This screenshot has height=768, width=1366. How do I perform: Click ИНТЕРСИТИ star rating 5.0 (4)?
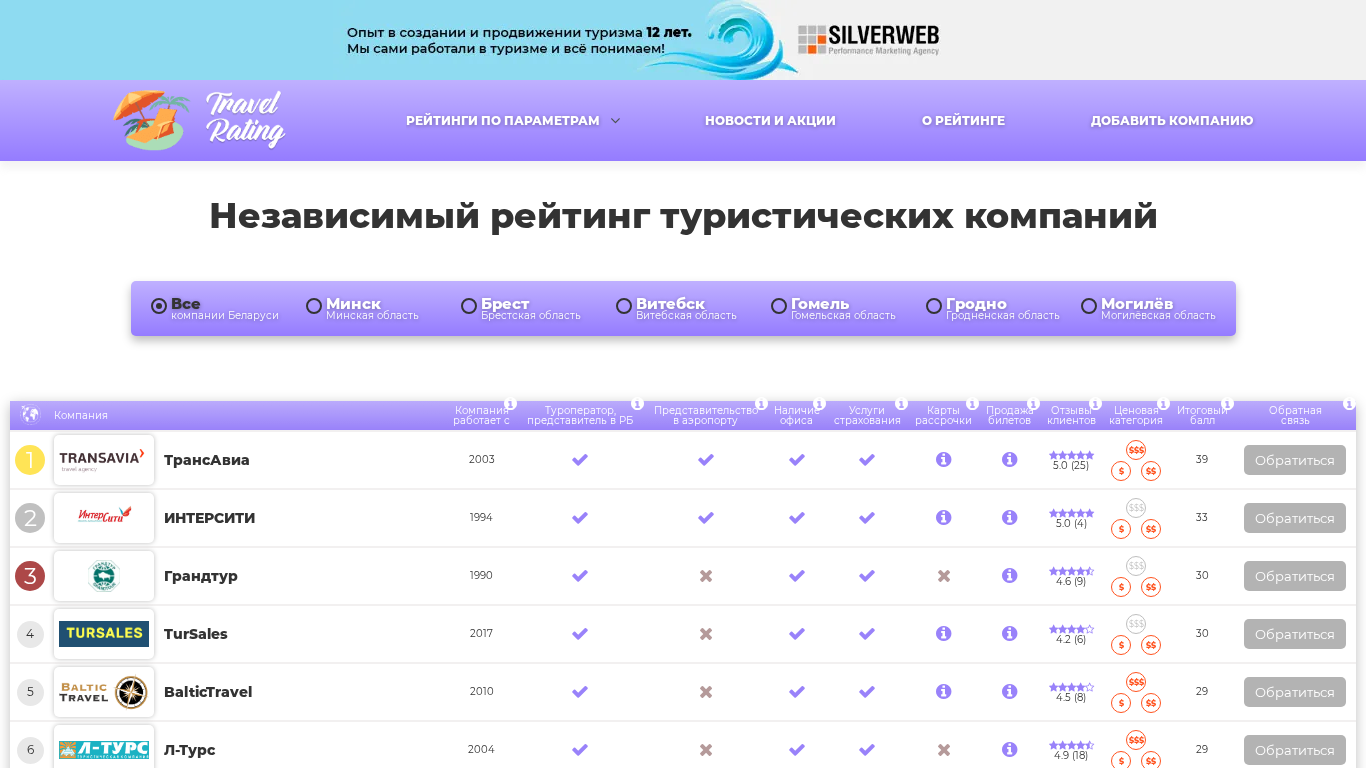tap(1071, 518)
